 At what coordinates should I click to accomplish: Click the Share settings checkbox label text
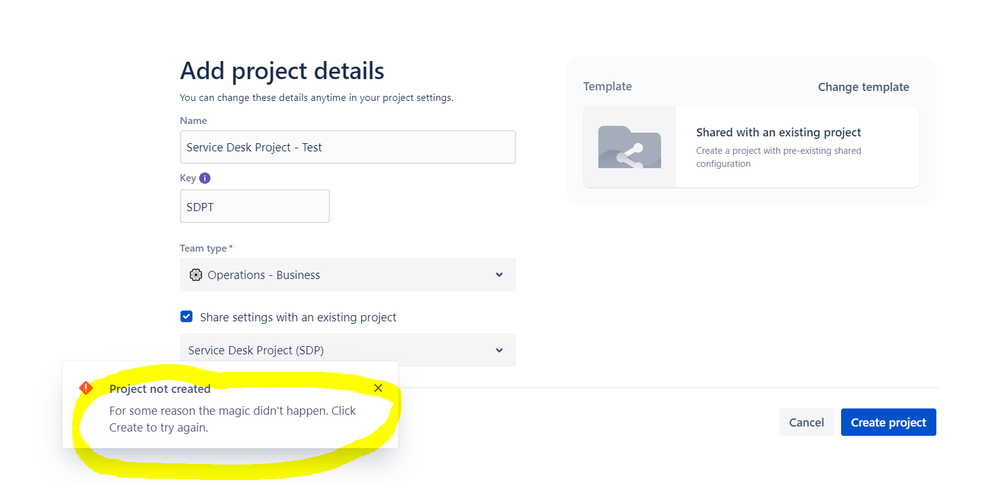click(298, 317)
